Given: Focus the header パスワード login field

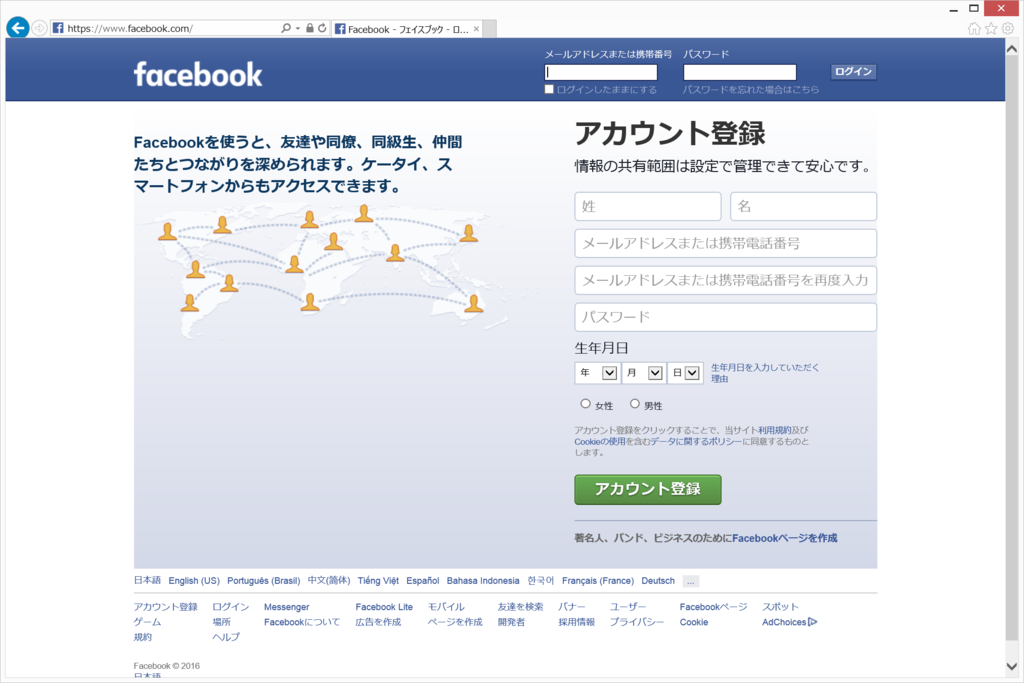Looking at the screenshot, I should pyautogui.click(x=740, y=72).
